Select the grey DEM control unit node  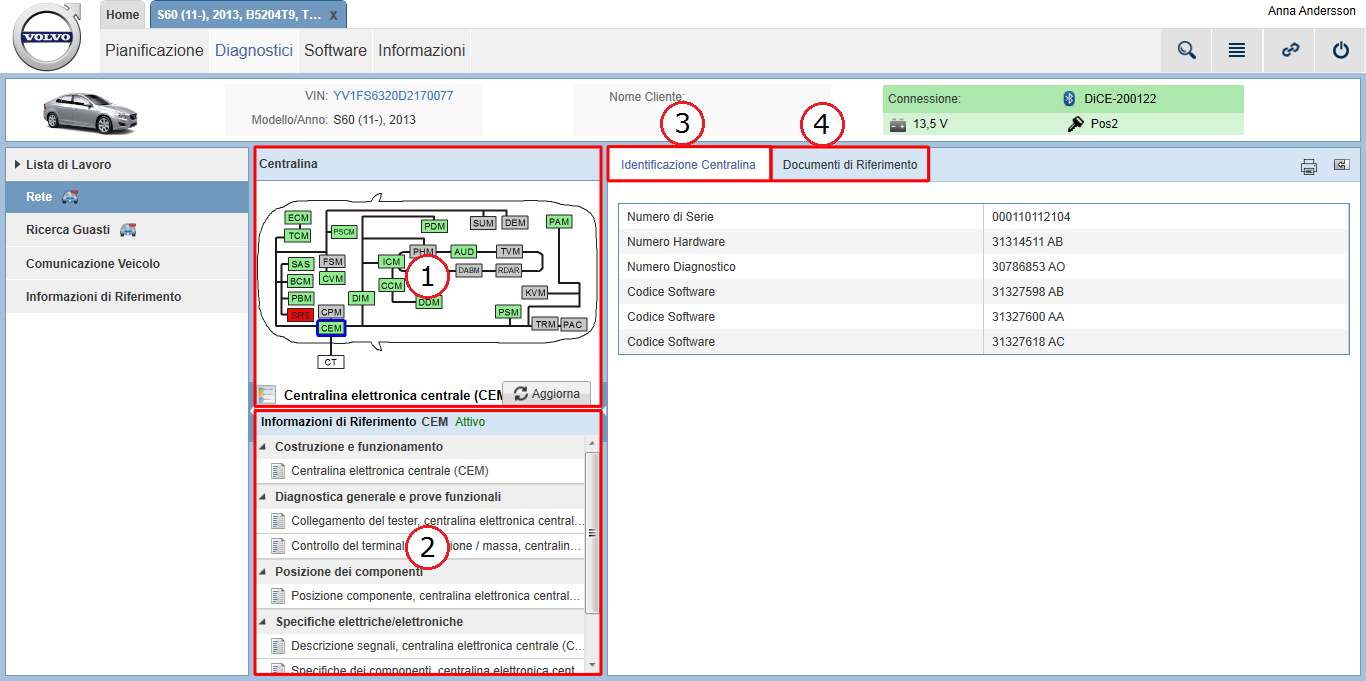(516, 223)
